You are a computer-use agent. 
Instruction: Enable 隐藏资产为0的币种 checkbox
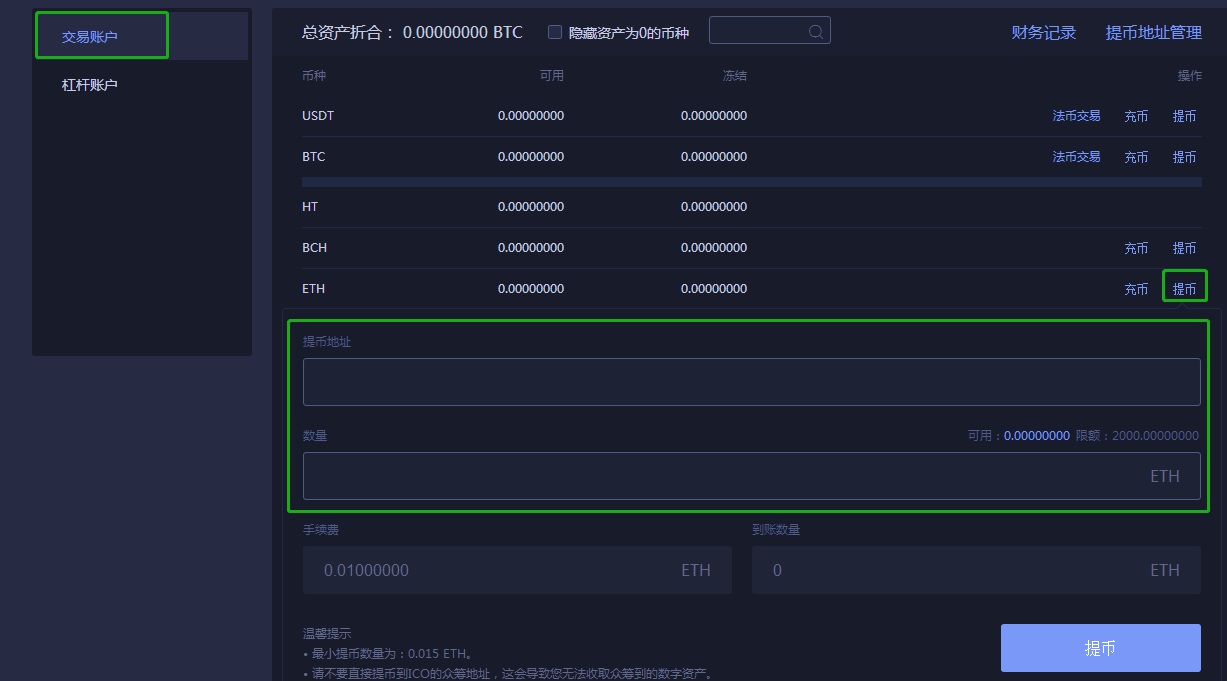[555, 31]
